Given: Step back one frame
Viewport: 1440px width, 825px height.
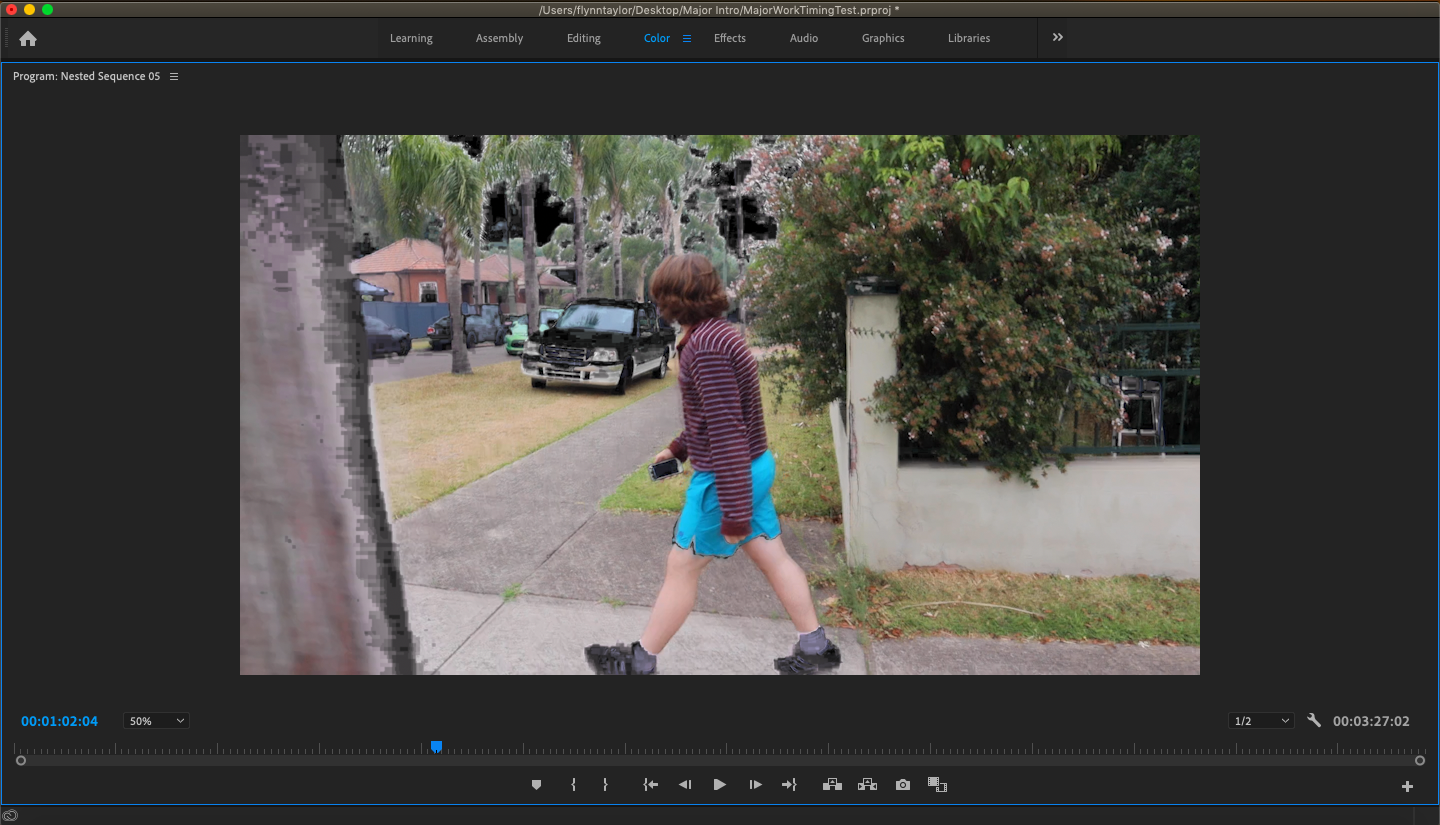Looking at the screenshot, I should [685, 784].
